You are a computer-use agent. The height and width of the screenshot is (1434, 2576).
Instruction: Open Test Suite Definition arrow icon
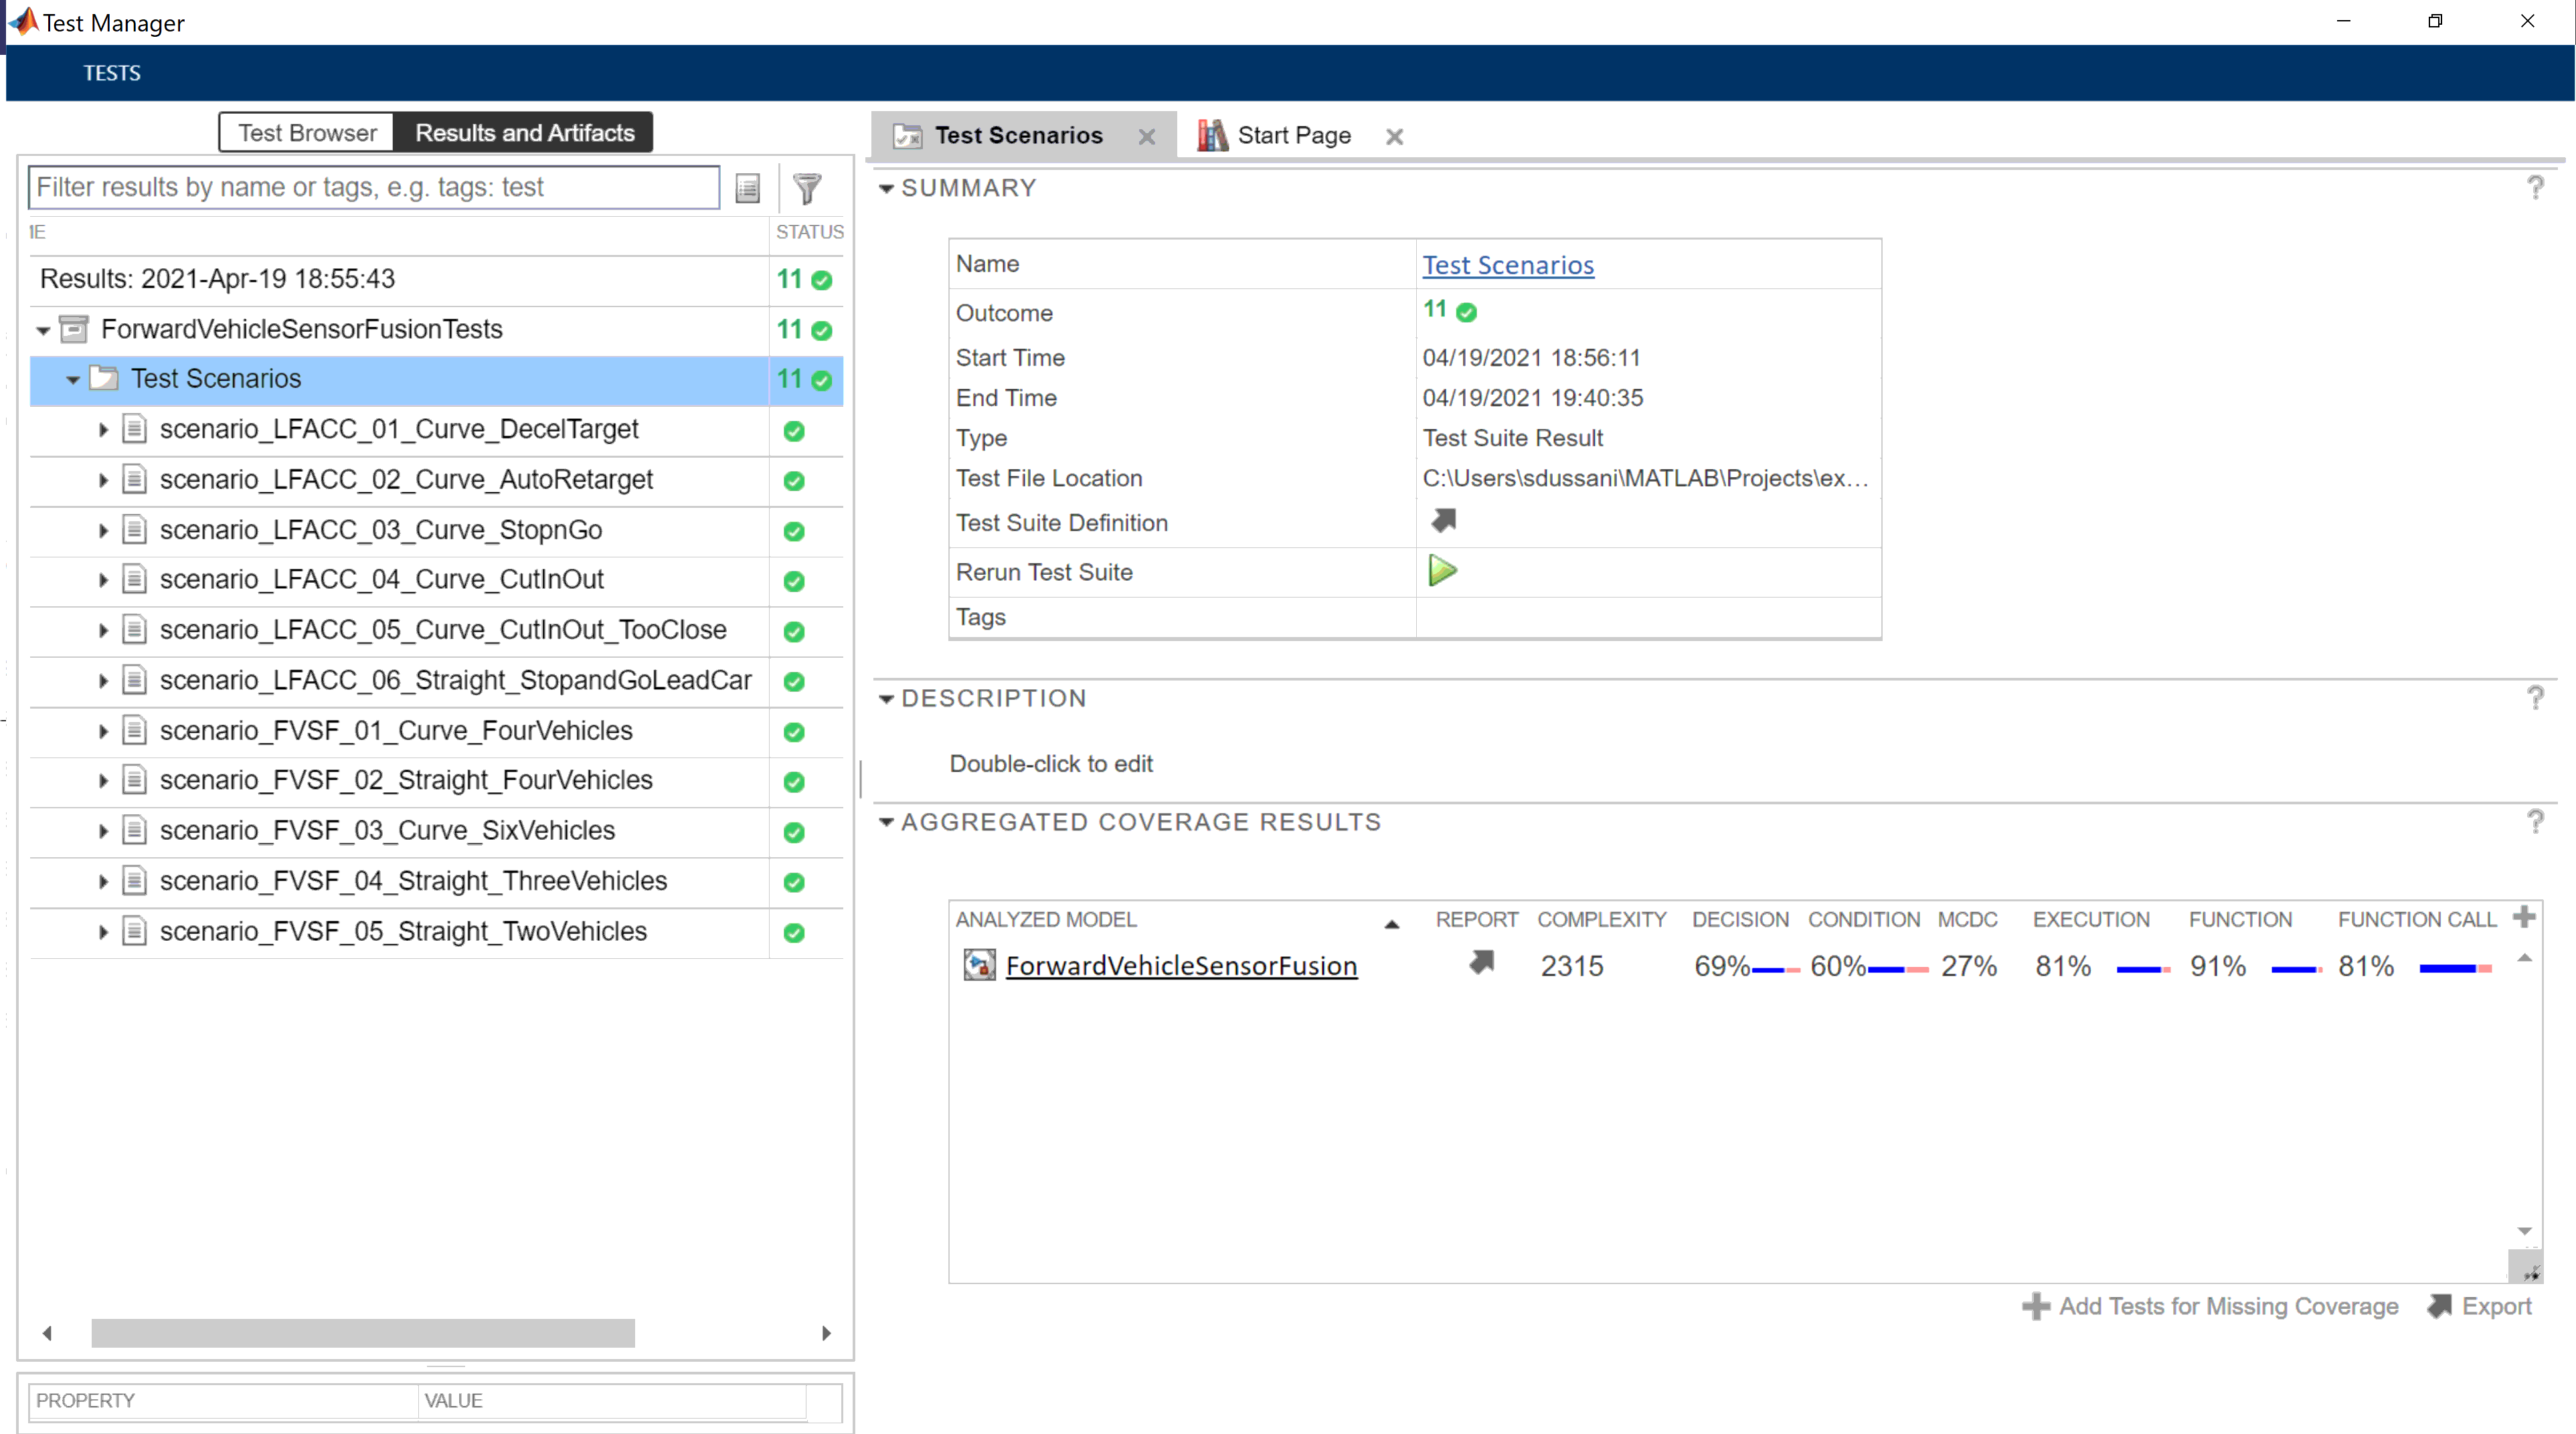pos(1443,521)
